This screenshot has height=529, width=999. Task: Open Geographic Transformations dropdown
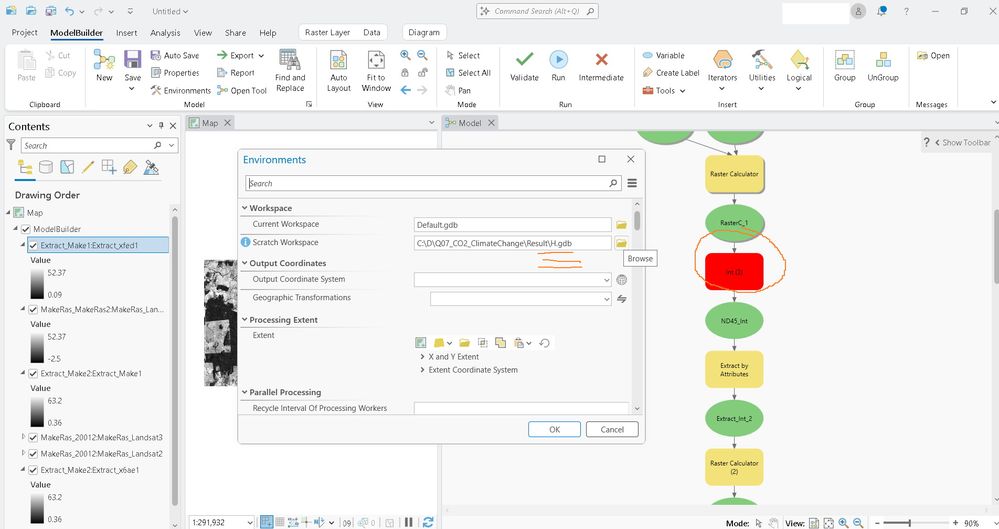pos(606,298)
